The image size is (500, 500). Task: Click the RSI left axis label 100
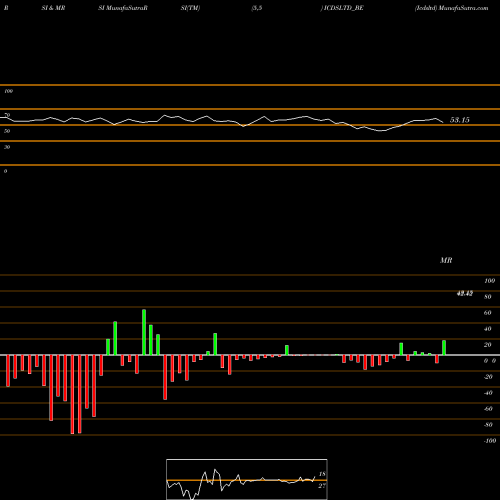click(x=8, y=91)
